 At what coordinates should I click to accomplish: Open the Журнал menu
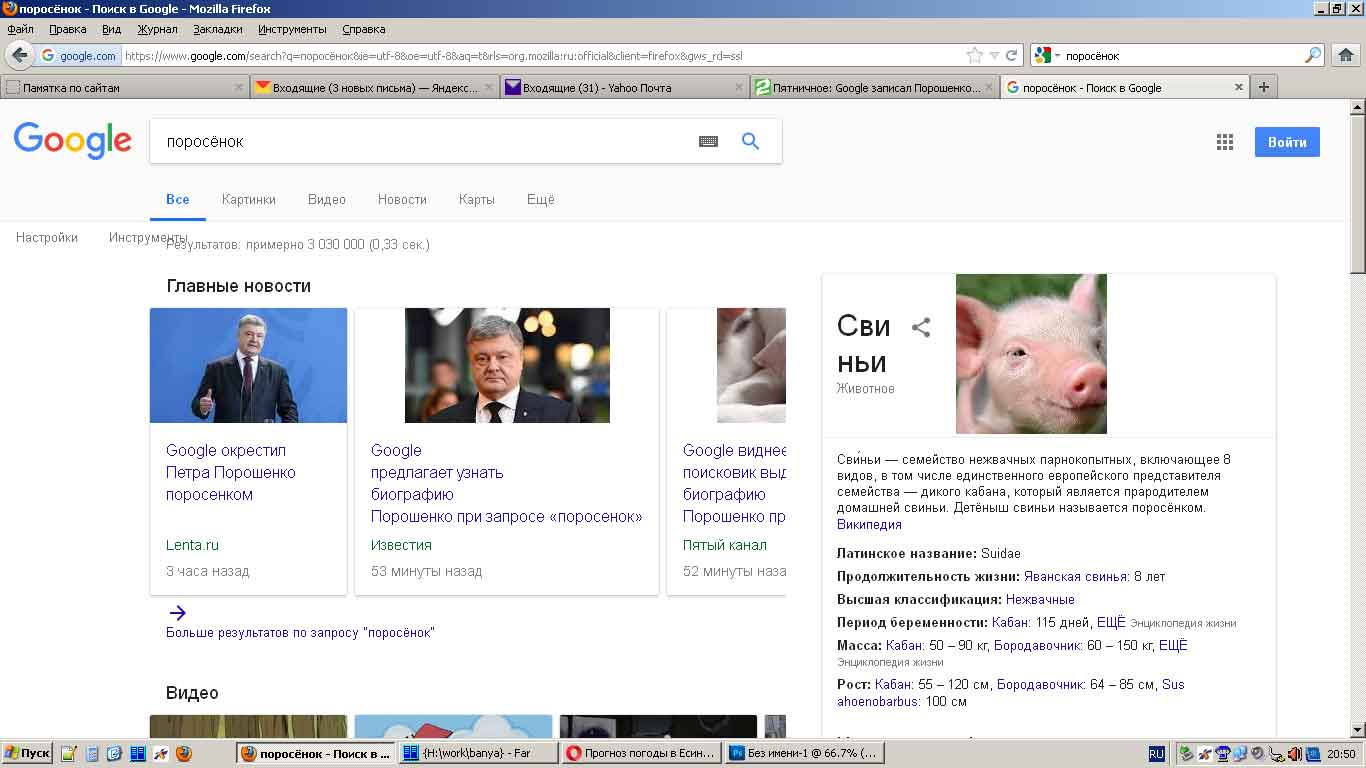157,29
